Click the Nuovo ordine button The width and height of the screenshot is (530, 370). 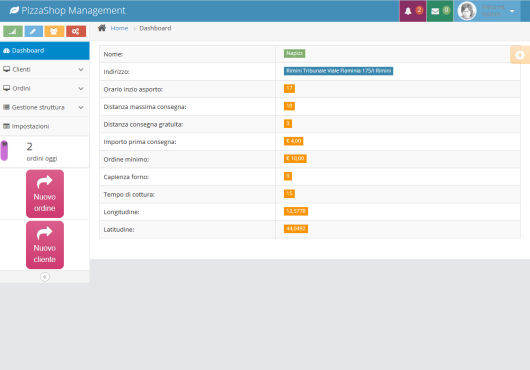coord(45,194)
